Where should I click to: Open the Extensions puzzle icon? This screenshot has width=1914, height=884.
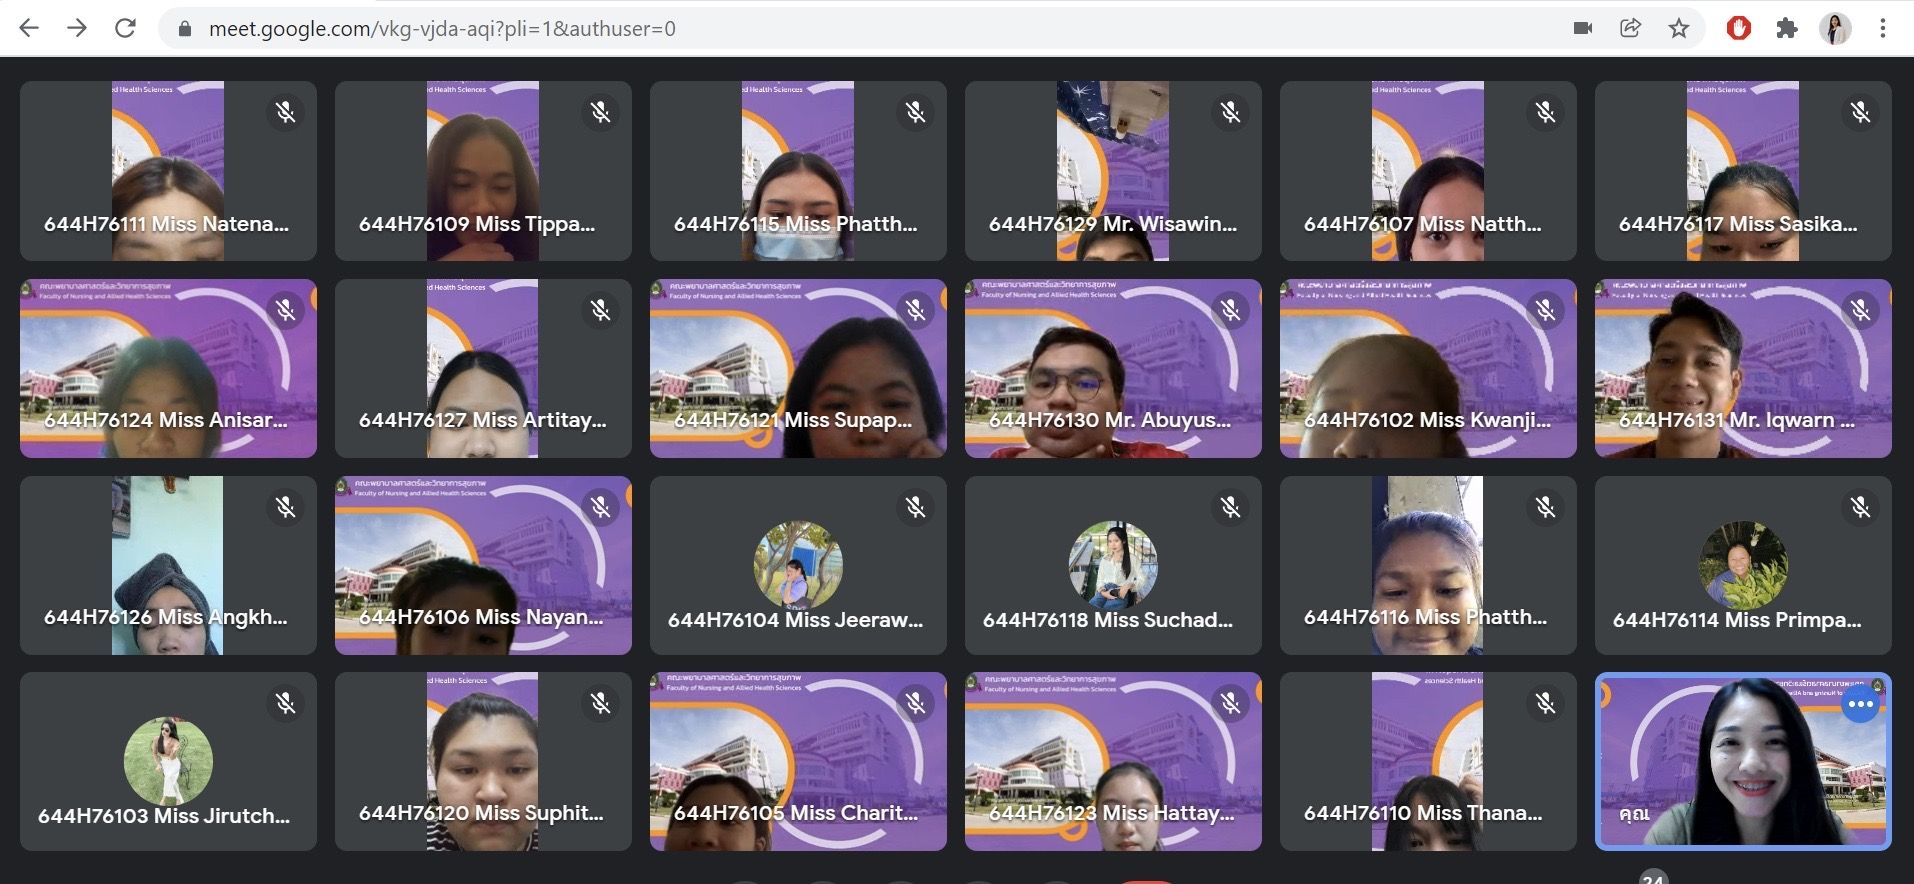click(1786, 28)
